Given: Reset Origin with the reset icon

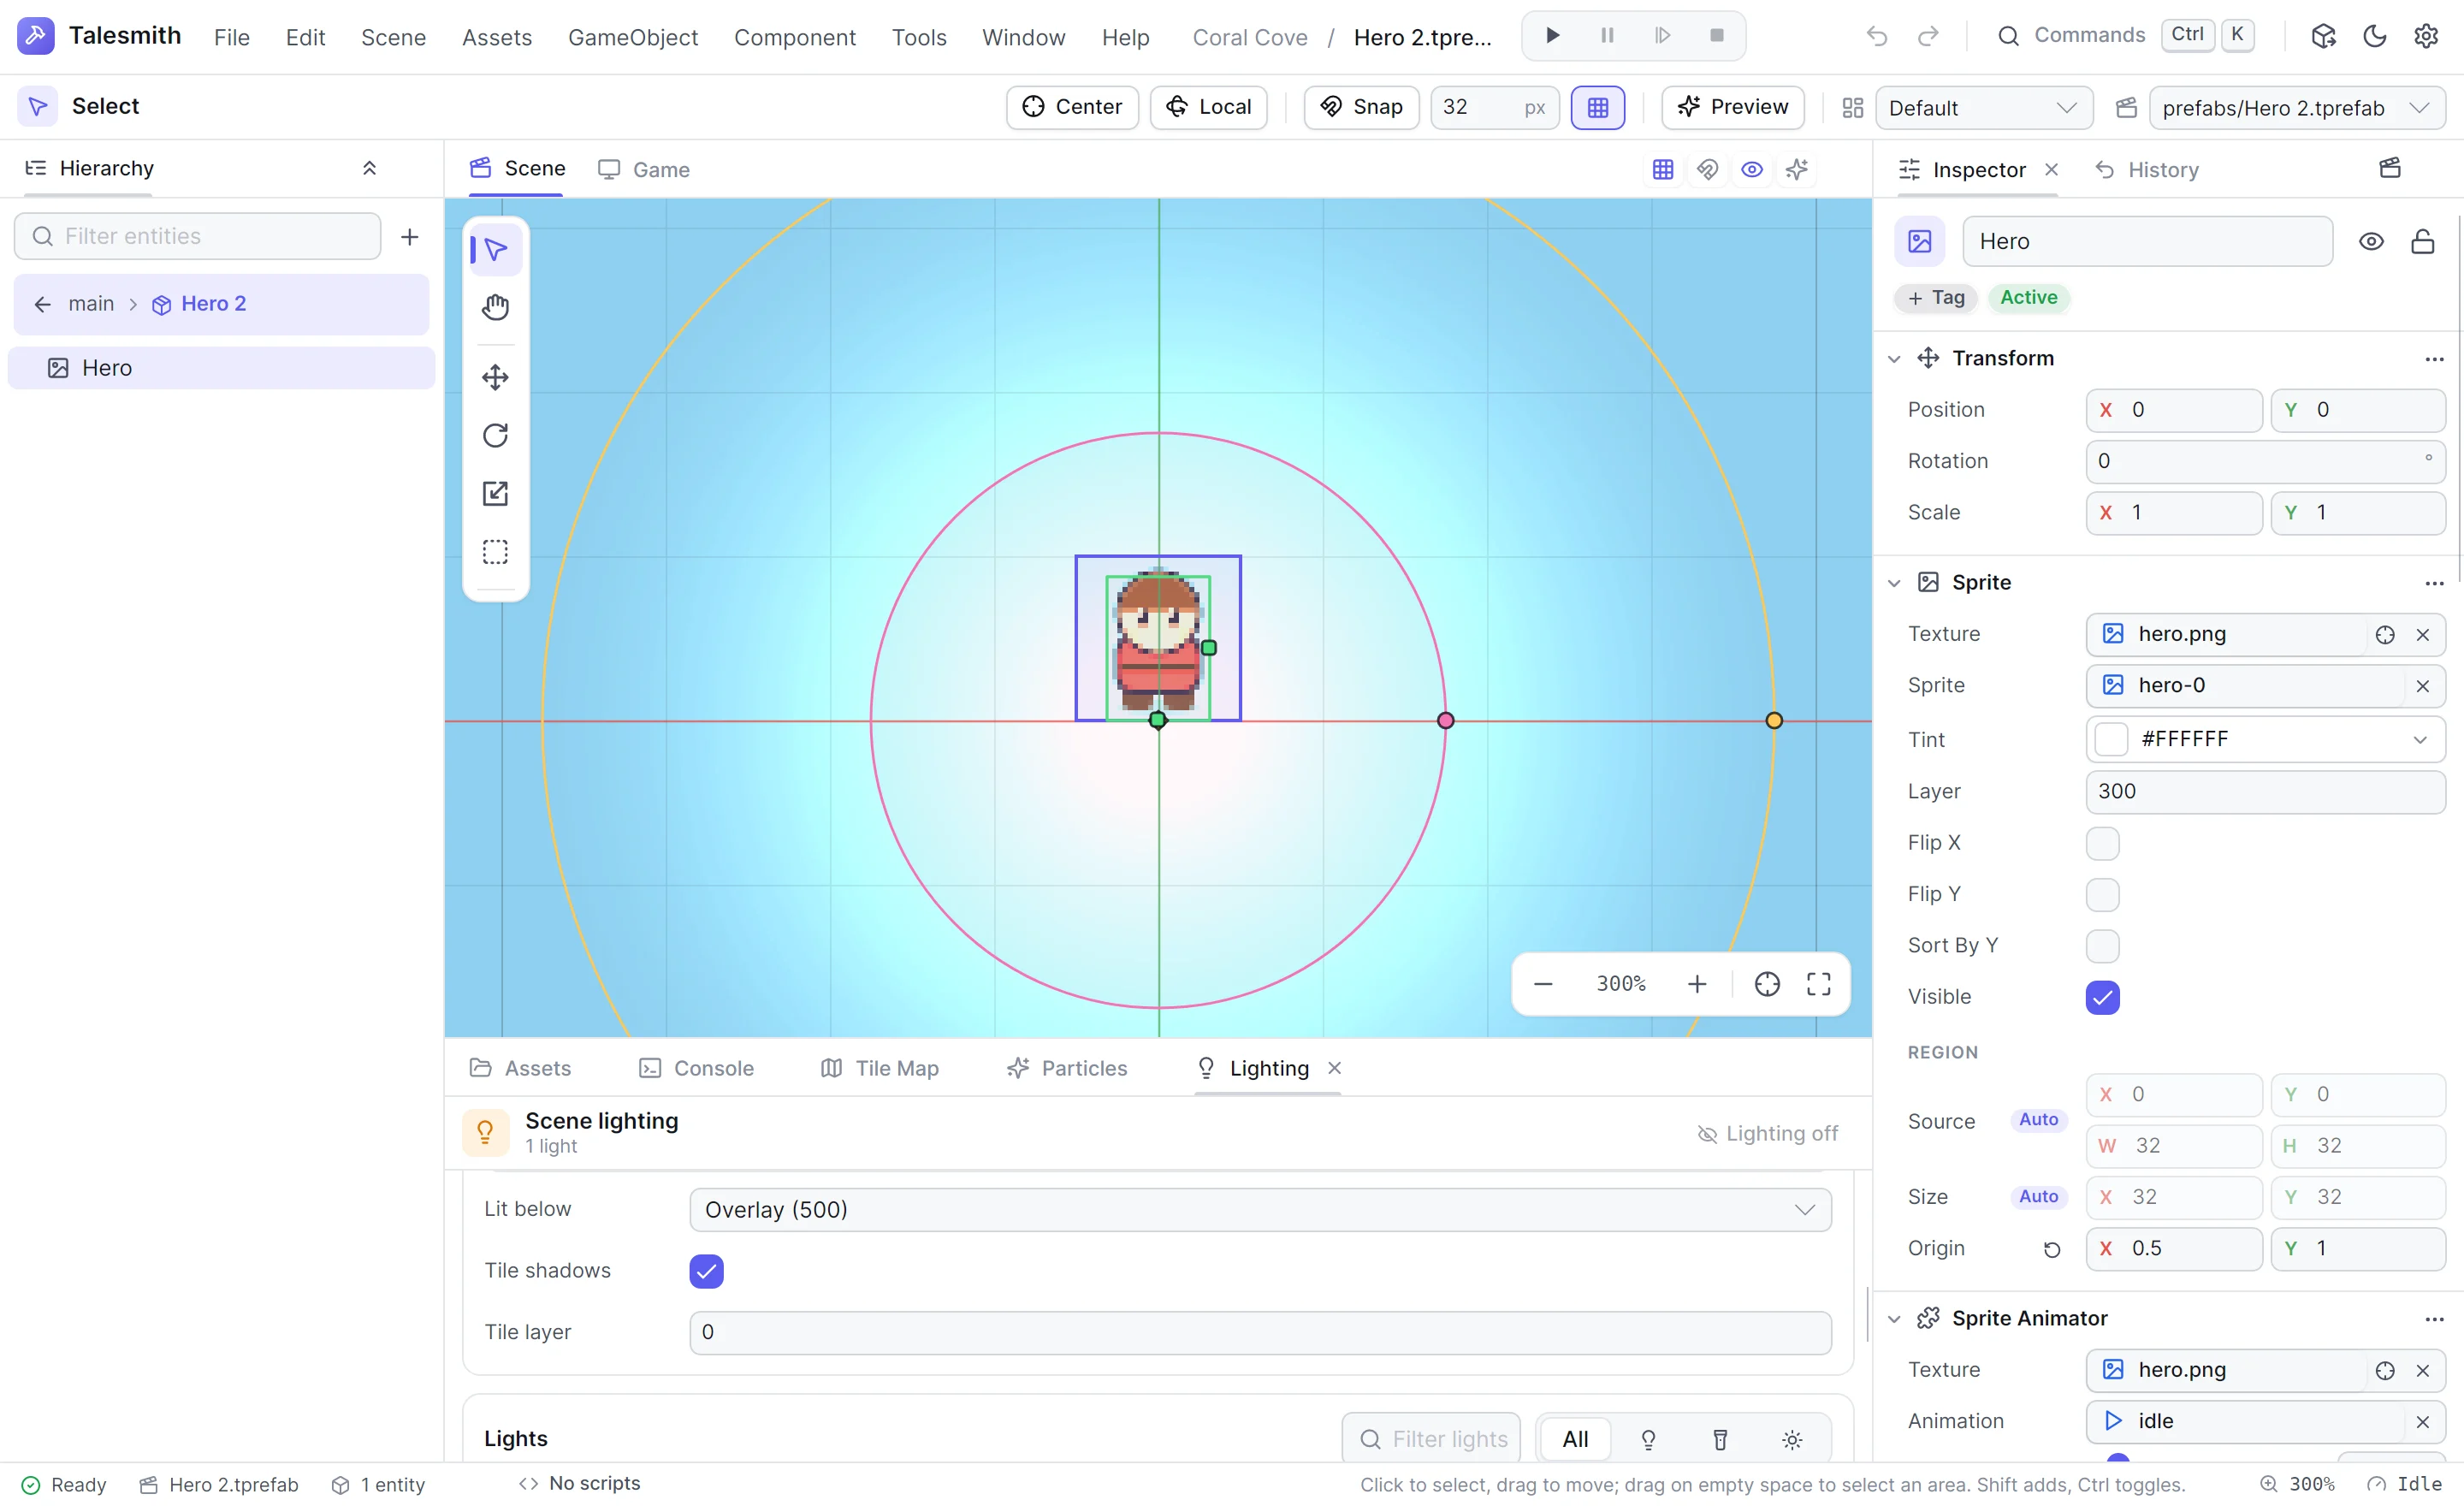Looking at the screenshot, I should click(x=2051, y=1249).
